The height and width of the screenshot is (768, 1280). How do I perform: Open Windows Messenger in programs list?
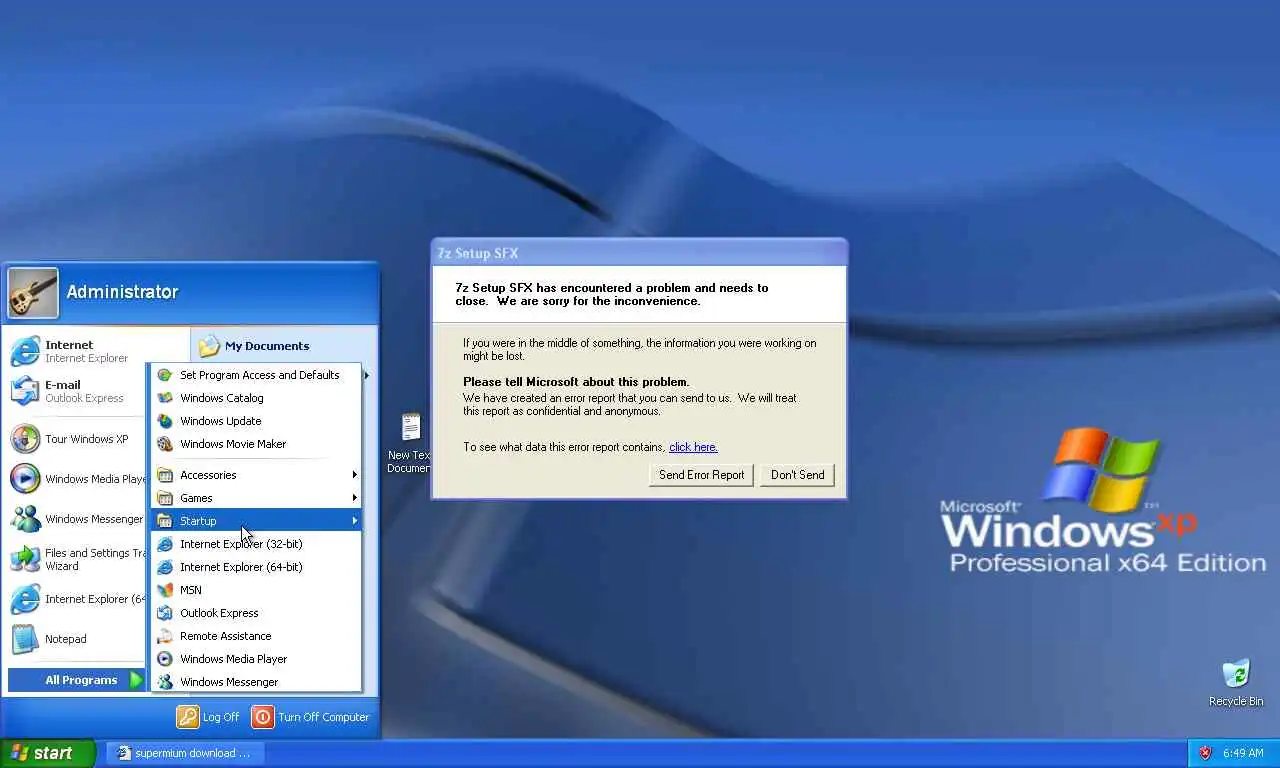coord(256,682)
